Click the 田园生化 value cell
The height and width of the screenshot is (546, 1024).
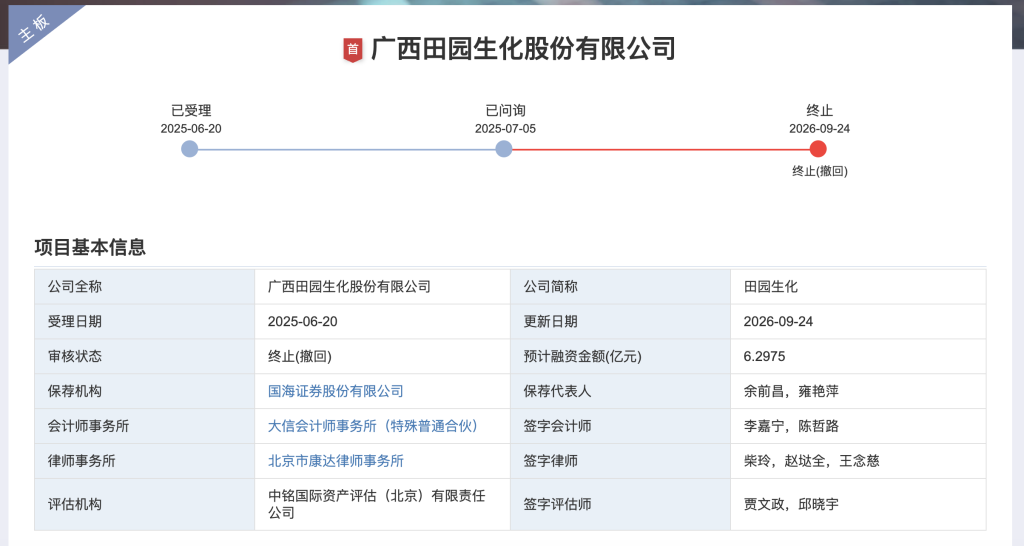(x=858, y=287)
